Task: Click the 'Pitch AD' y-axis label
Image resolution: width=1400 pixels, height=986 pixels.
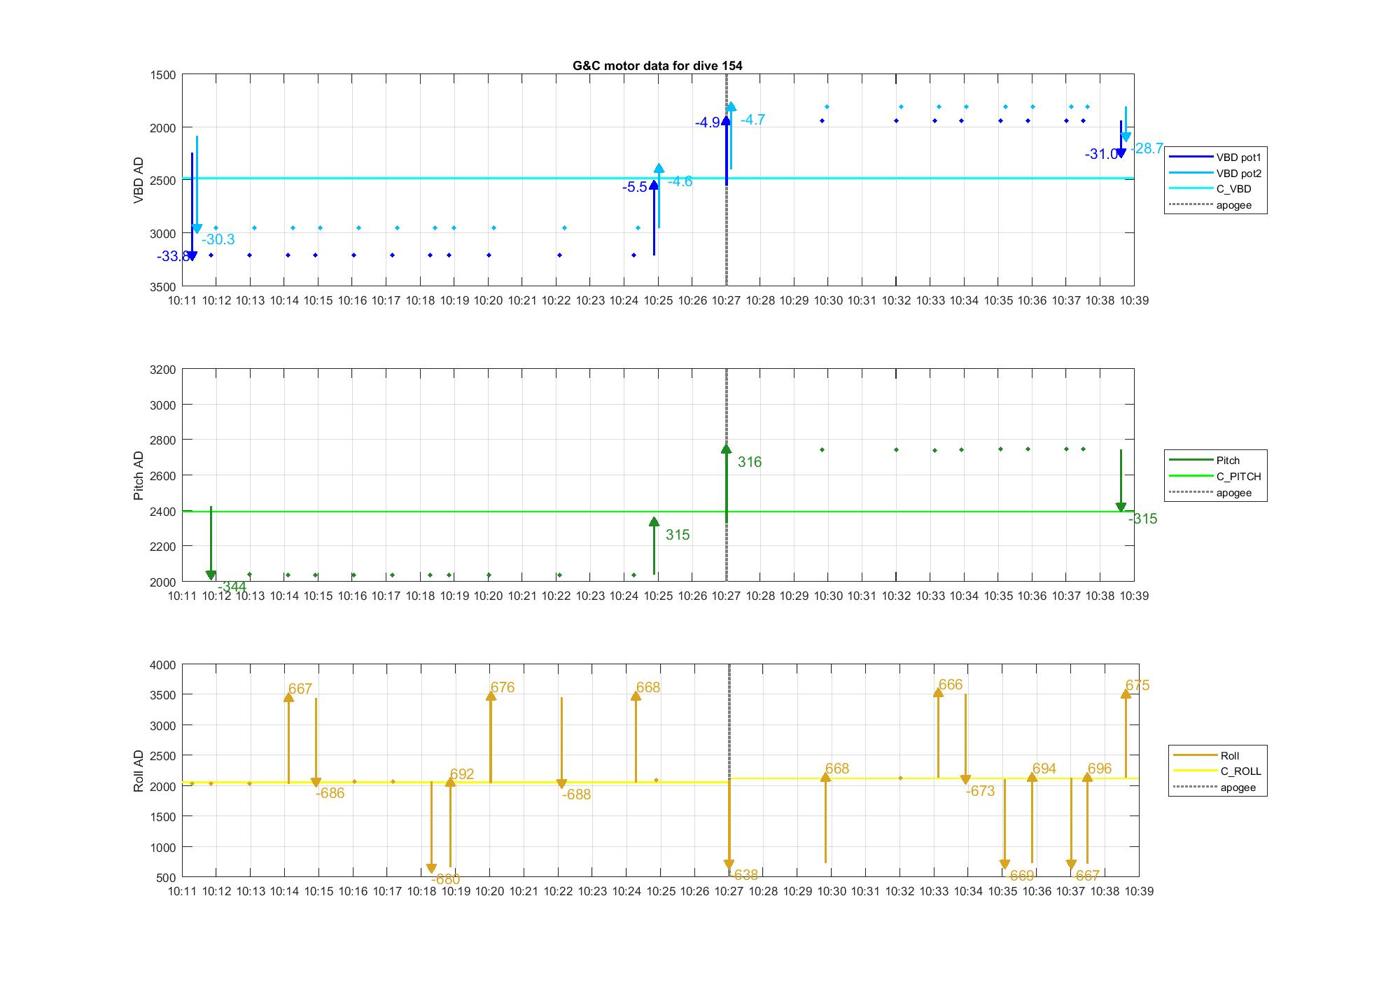Action: (x=139, y=475)
